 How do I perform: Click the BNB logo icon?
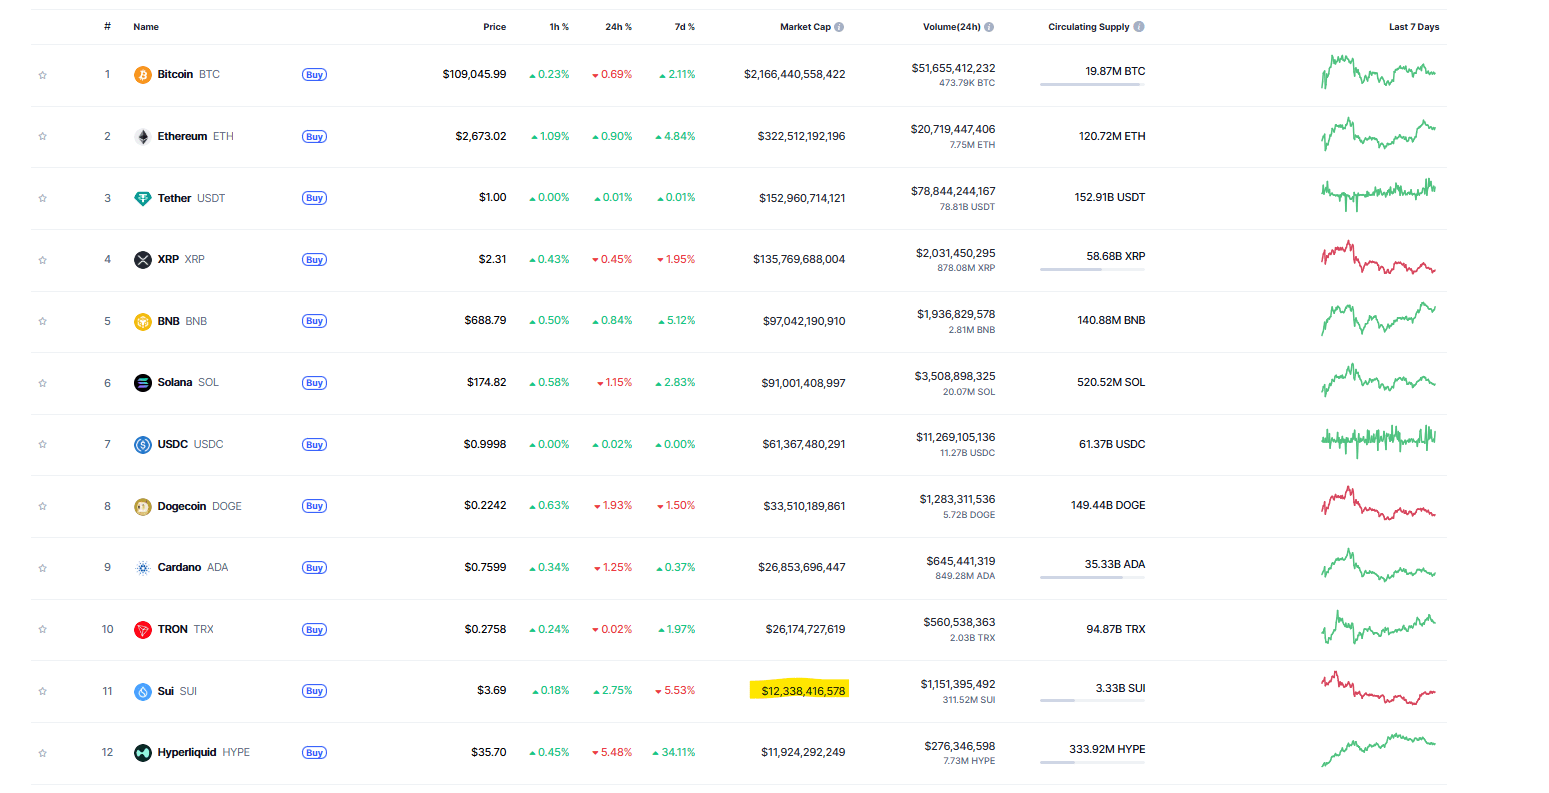[143, 321]
